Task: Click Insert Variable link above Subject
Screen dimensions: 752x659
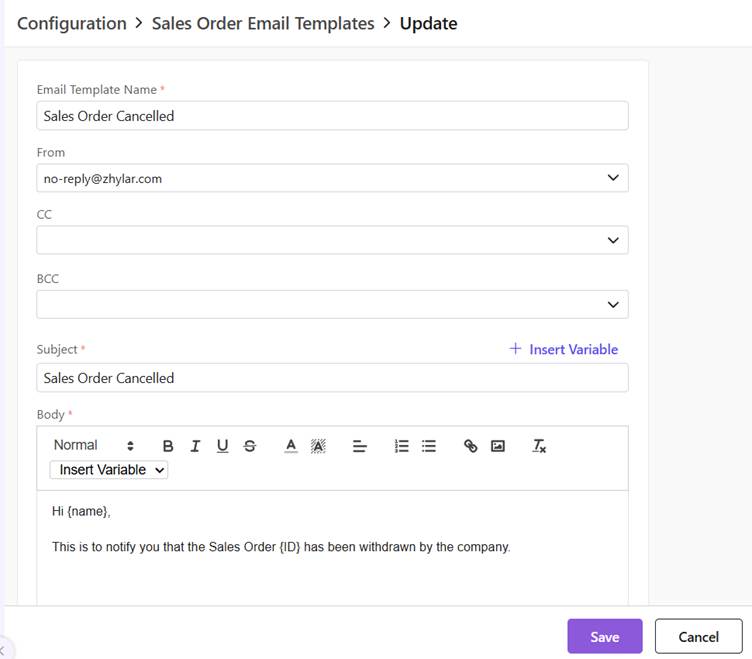Action: click(x=563, y=349)
